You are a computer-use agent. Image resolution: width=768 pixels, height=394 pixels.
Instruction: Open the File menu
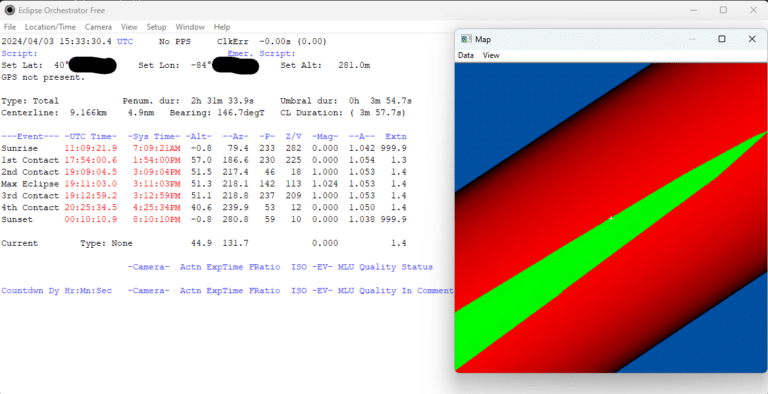pyautogui.click(x=10, y=27)
